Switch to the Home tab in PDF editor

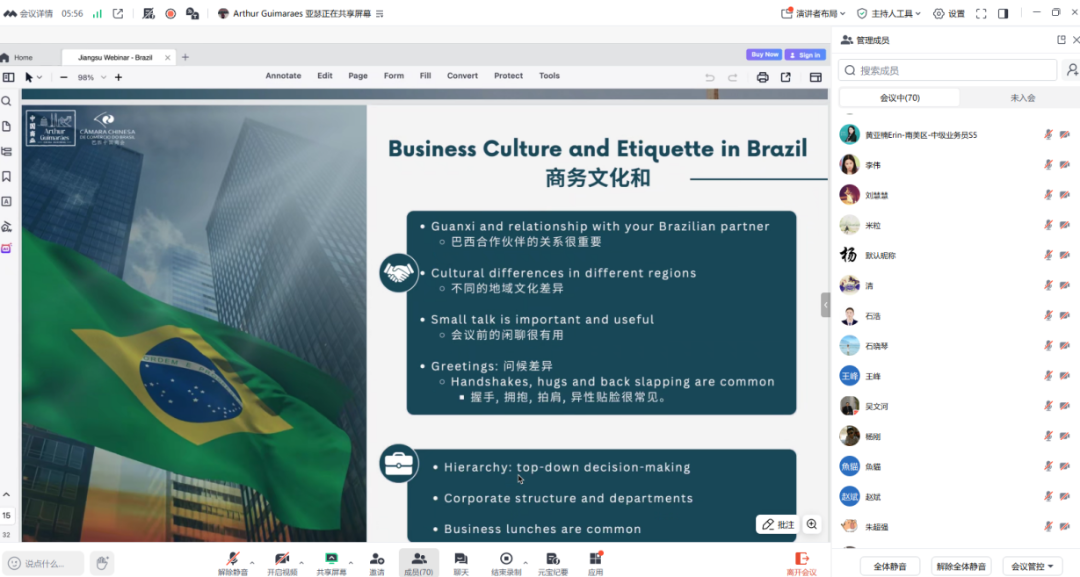coord(17,57)
